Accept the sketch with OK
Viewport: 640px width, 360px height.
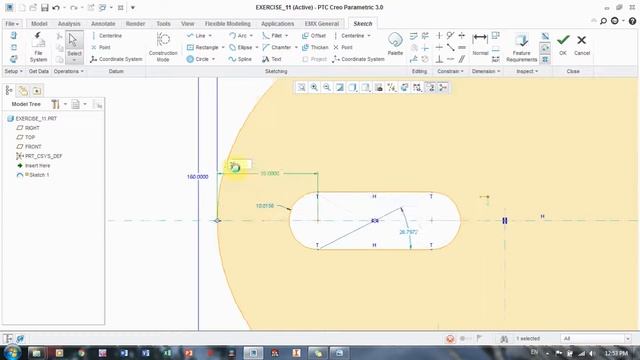tap(563, 45)
